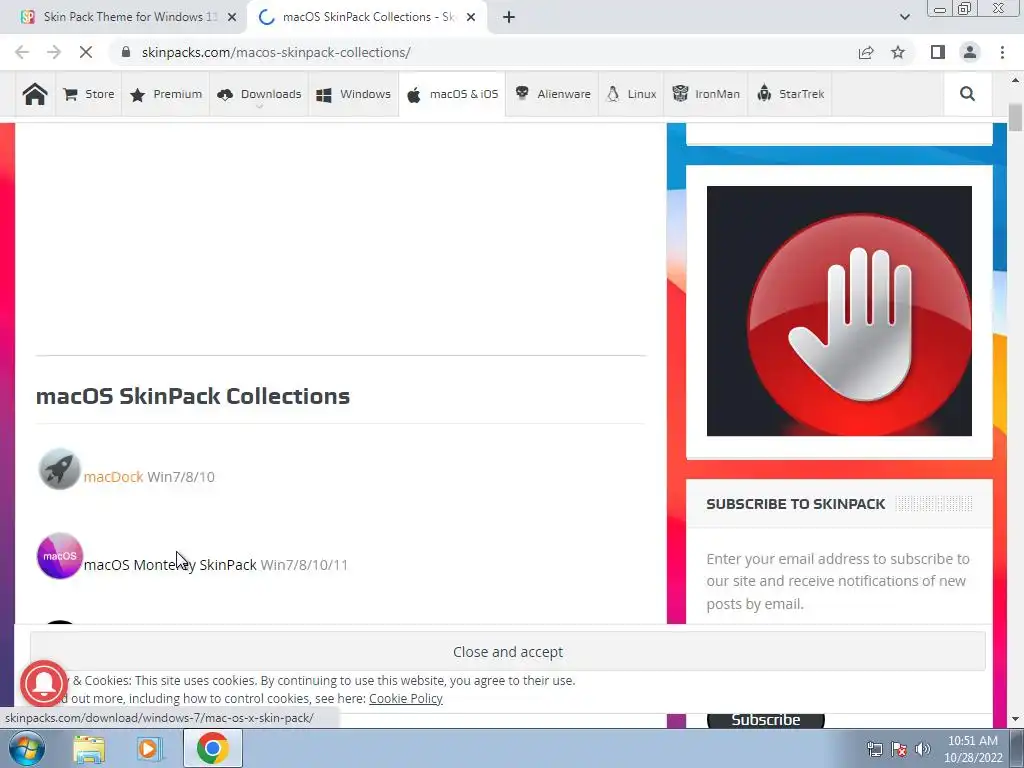Open the site search magnifier
This screenshot has height=768, width=1024.
click(967, 94)
